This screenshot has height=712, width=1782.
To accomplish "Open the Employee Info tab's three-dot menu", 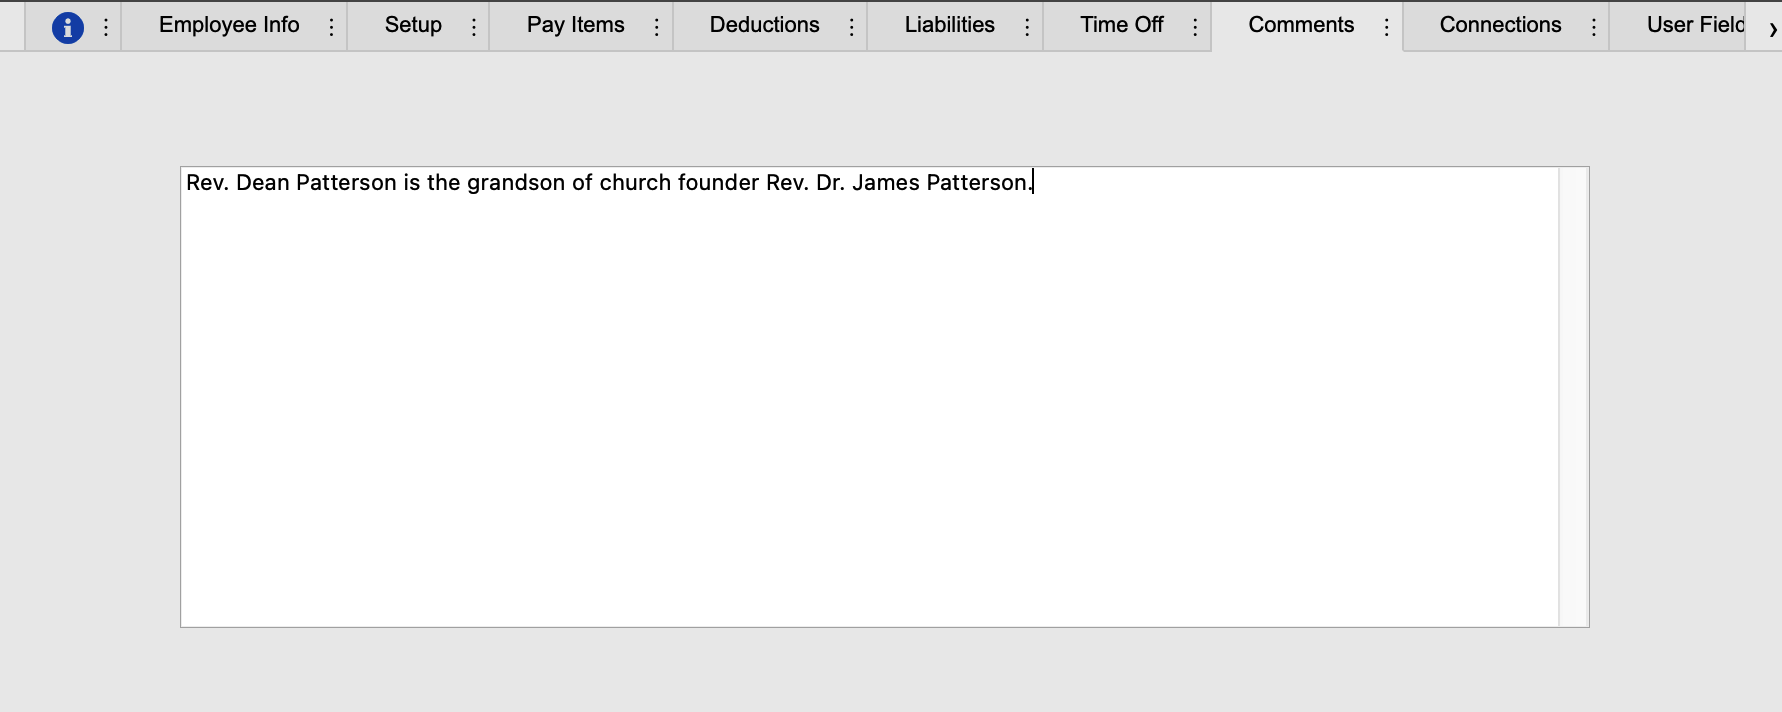I will (x=331, y=27).
